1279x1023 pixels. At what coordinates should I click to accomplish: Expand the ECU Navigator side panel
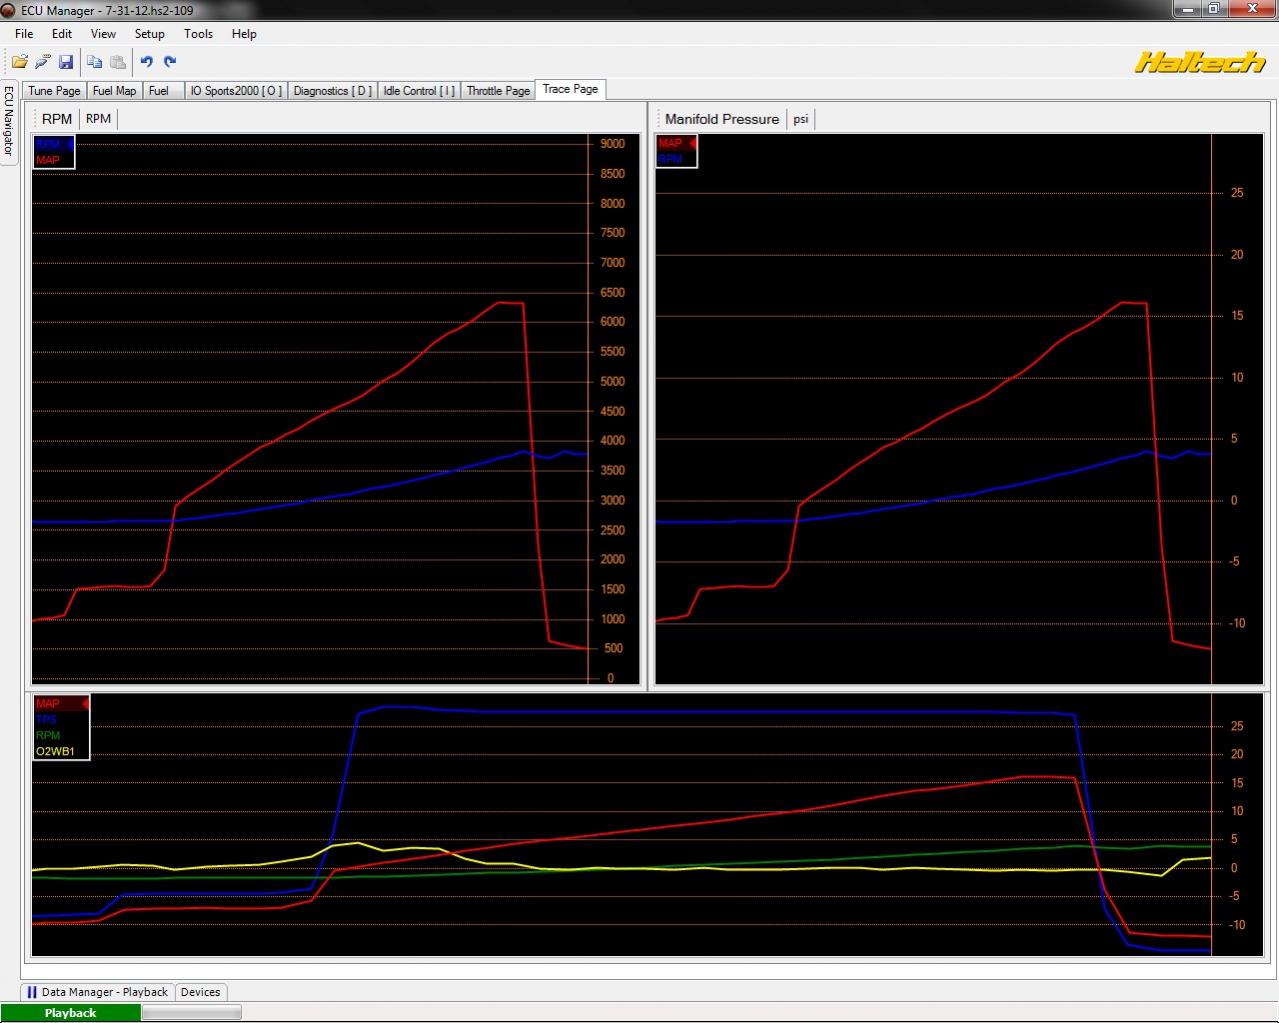point(9,121)
